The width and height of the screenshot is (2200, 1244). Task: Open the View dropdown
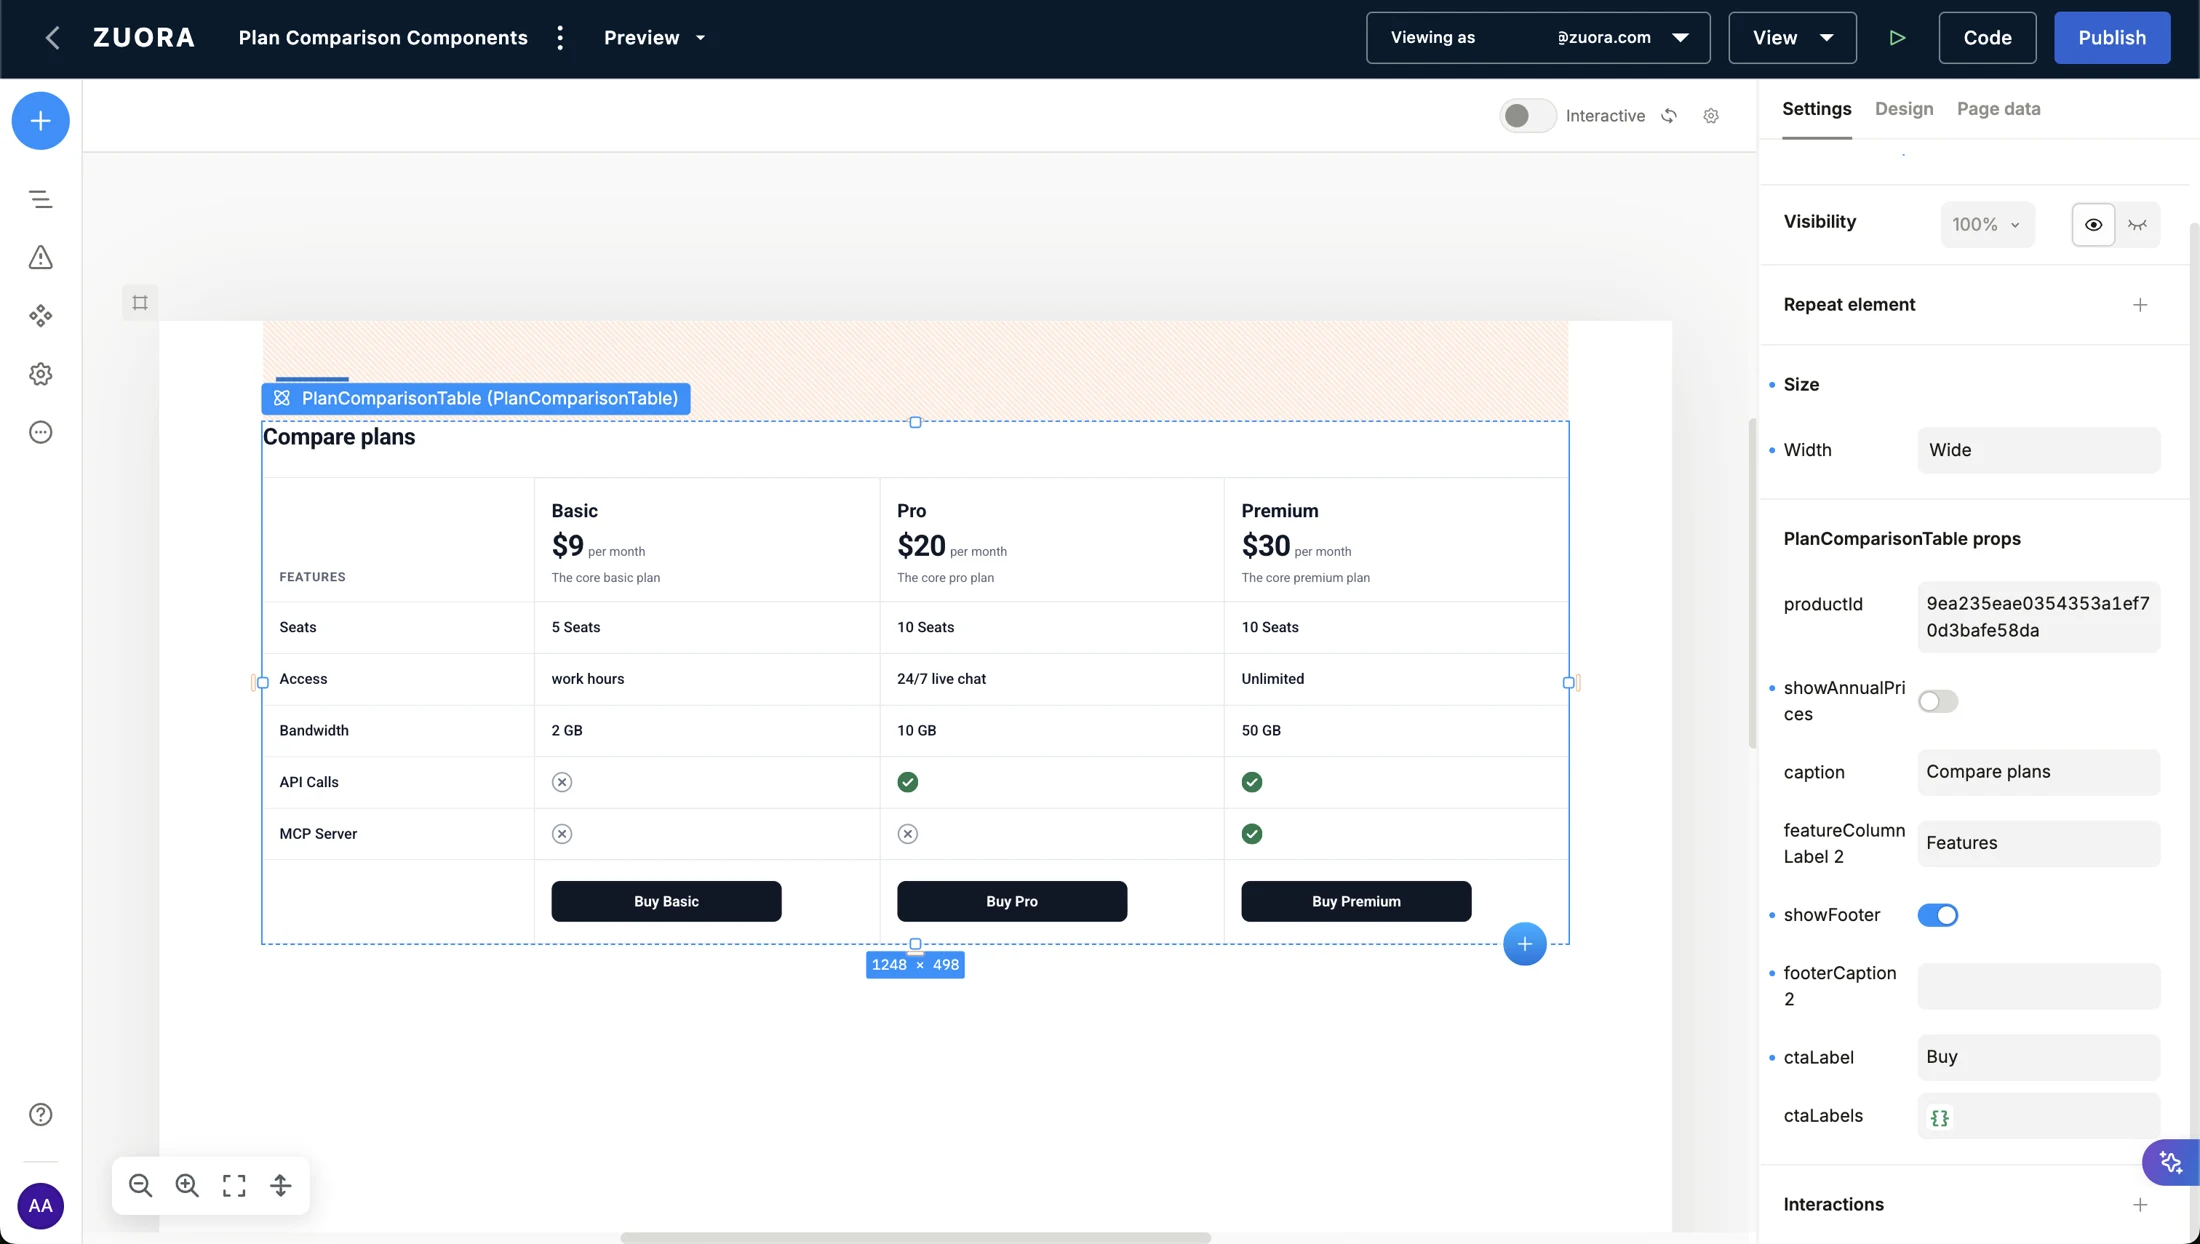click(x=1792, y=38)
